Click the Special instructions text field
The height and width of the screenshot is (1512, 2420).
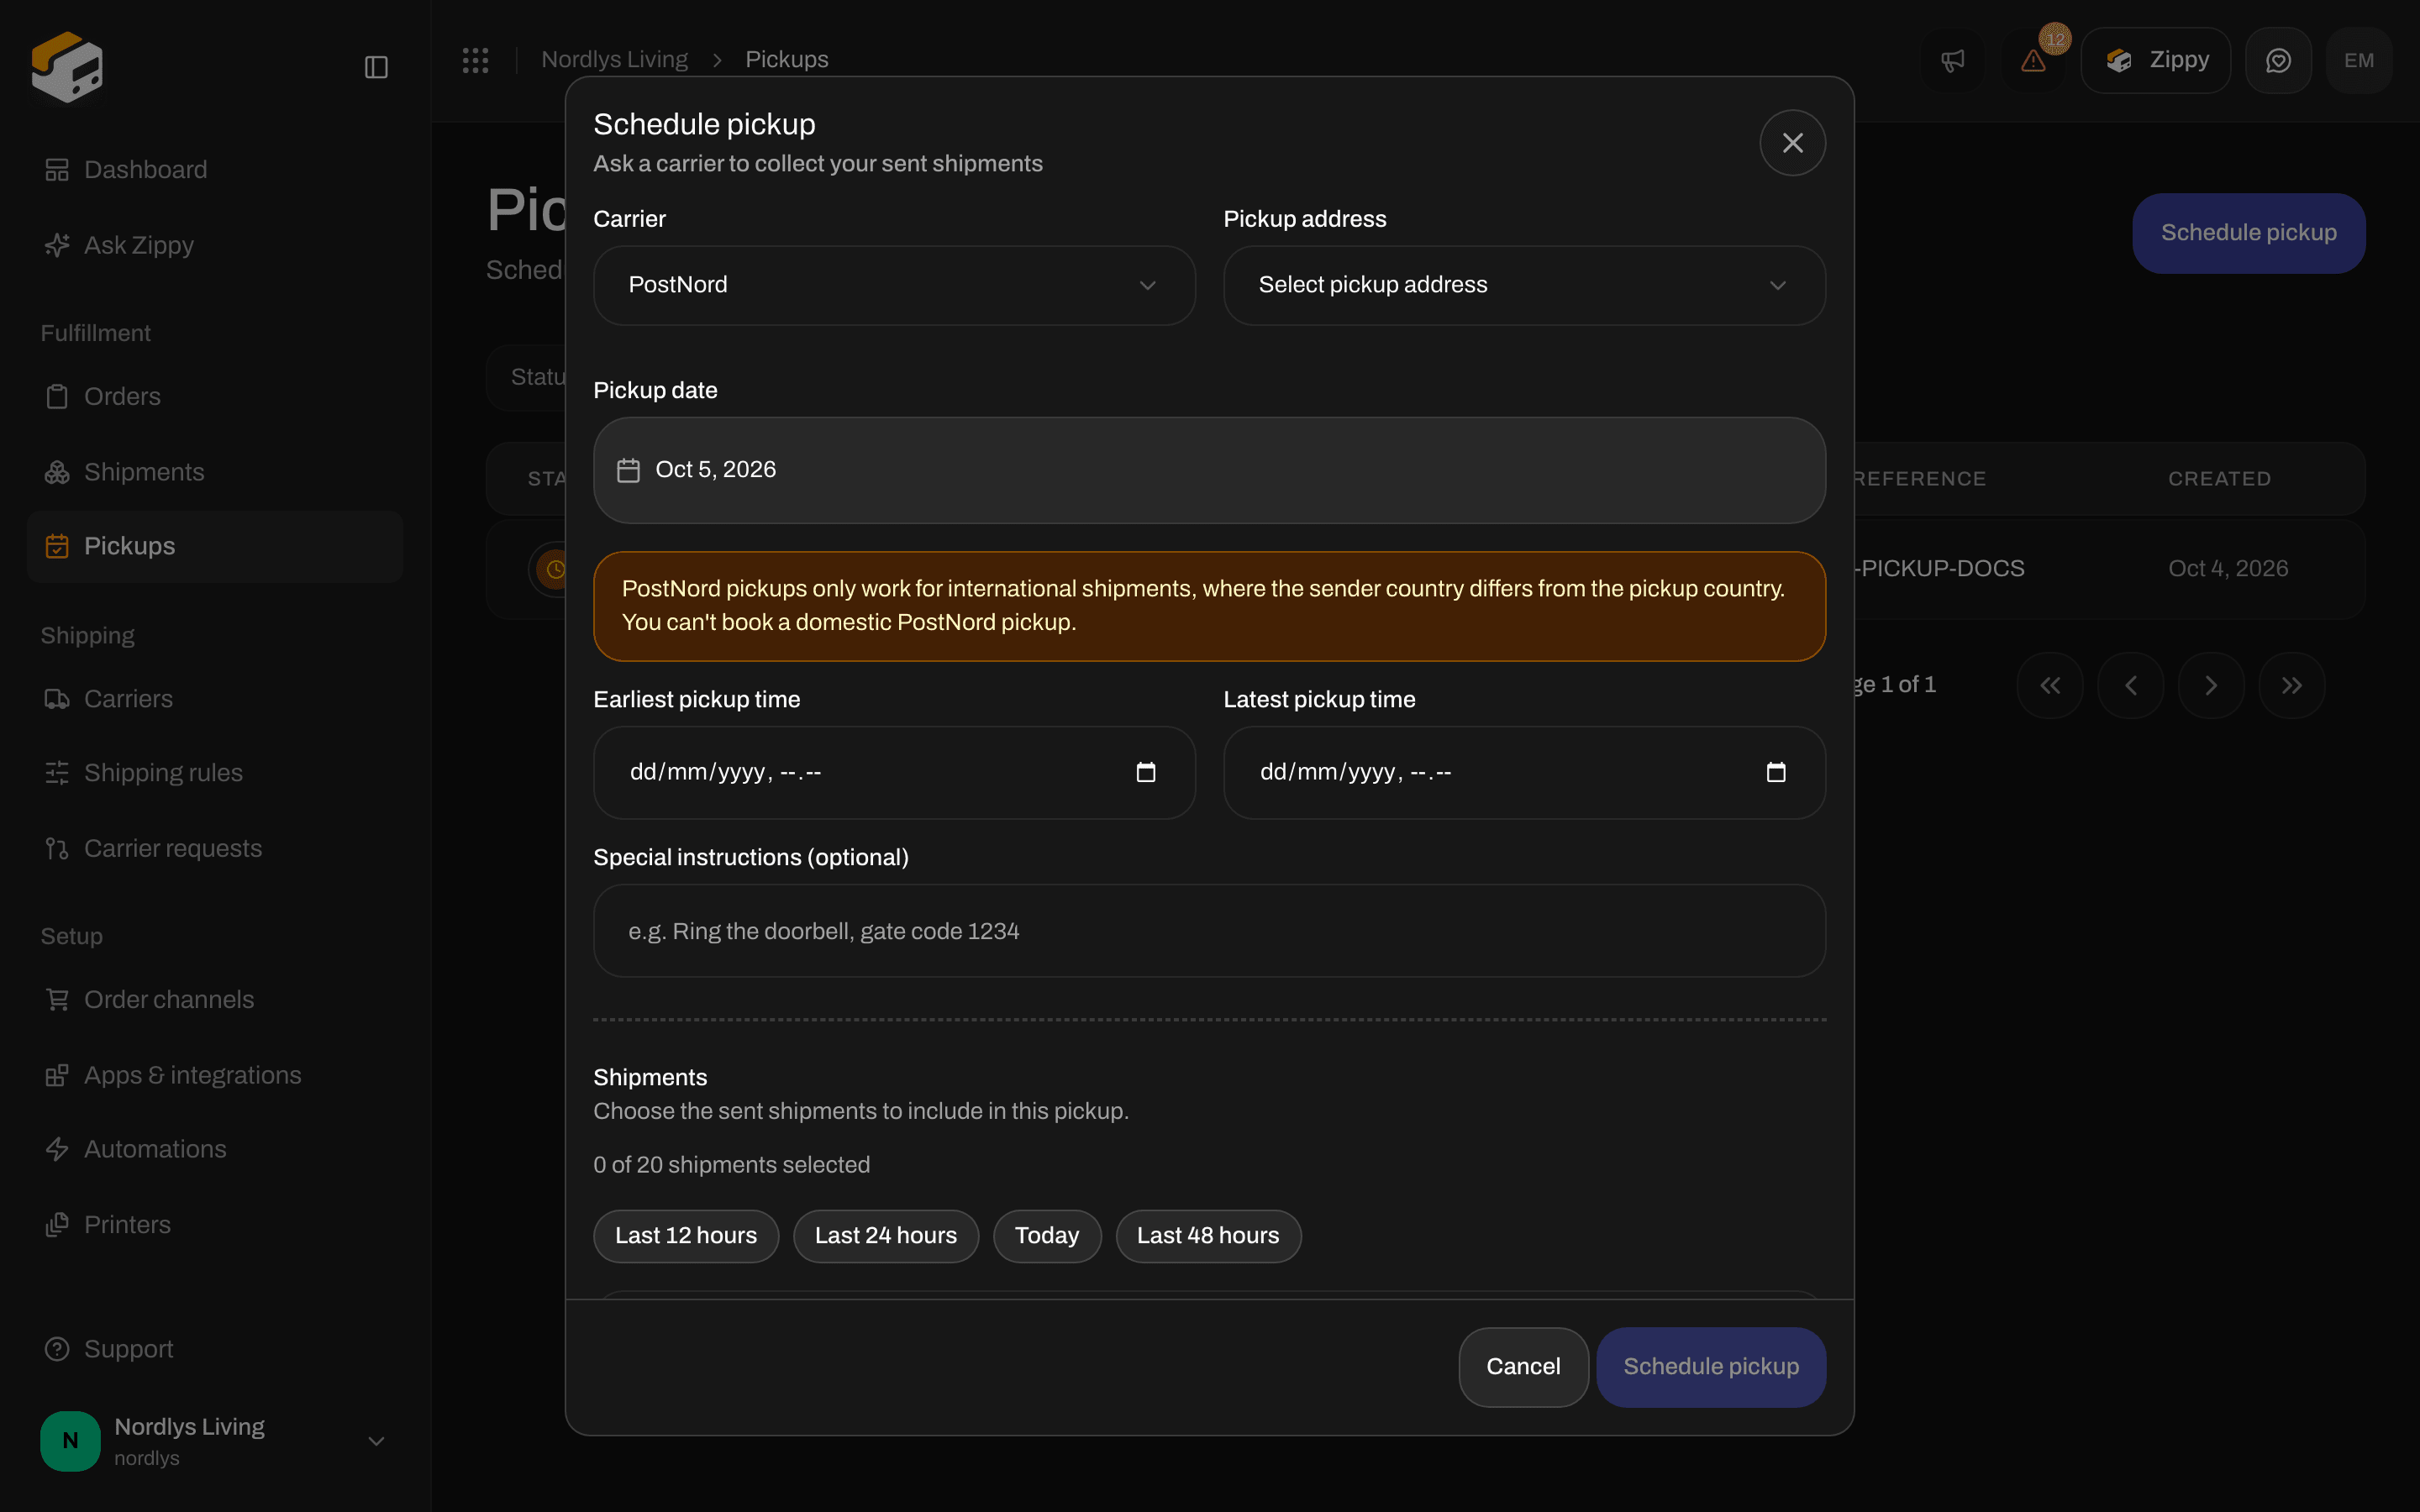(1209, 931)
